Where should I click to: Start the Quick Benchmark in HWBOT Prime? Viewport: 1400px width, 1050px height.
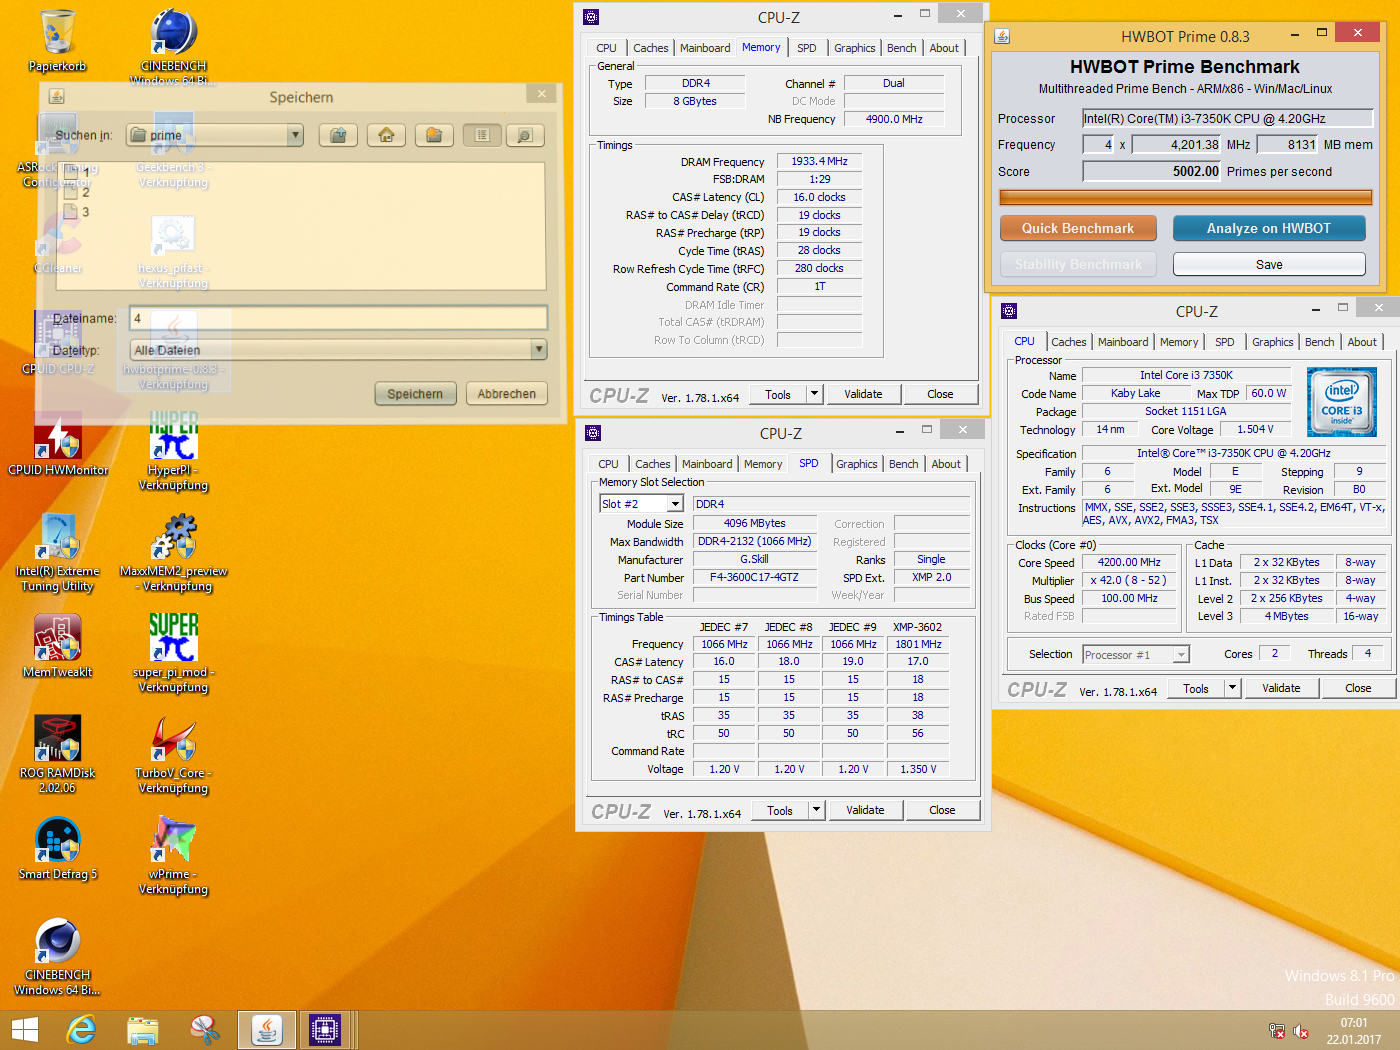(1078, 228)
